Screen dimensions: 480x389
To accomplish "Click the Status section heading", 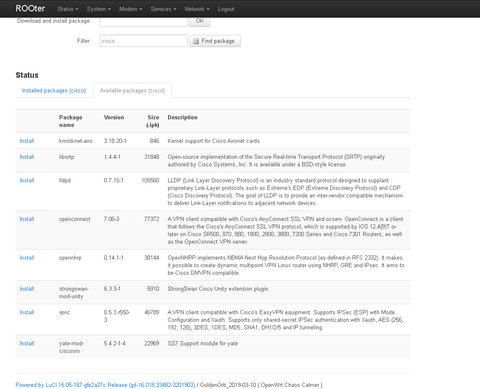I will [x=27, y=75].
